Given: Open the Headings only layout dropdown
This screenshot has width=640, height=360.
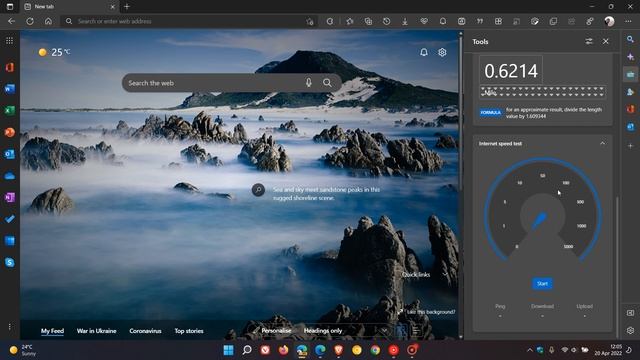Looking at the screenshot, I should 345,331.
